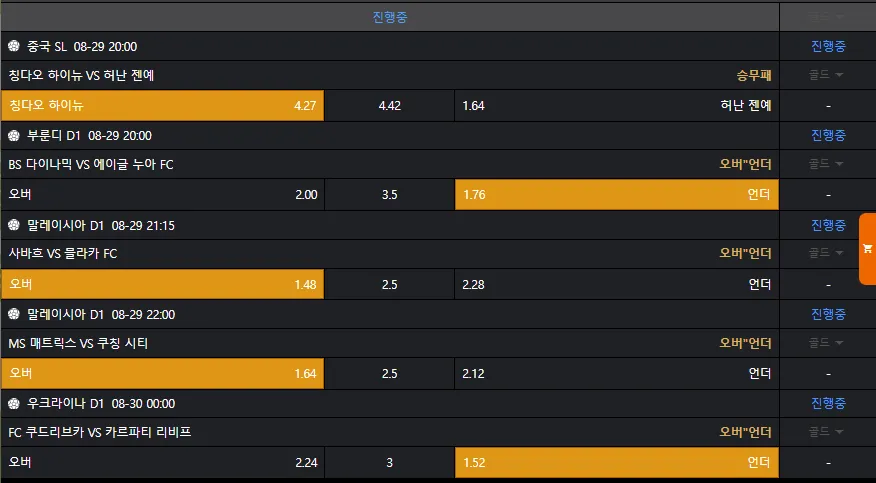Select 언더 1.52 for FC 쿠드리브카 match
The height and width of the screenshot is (483, 876).
616,462
